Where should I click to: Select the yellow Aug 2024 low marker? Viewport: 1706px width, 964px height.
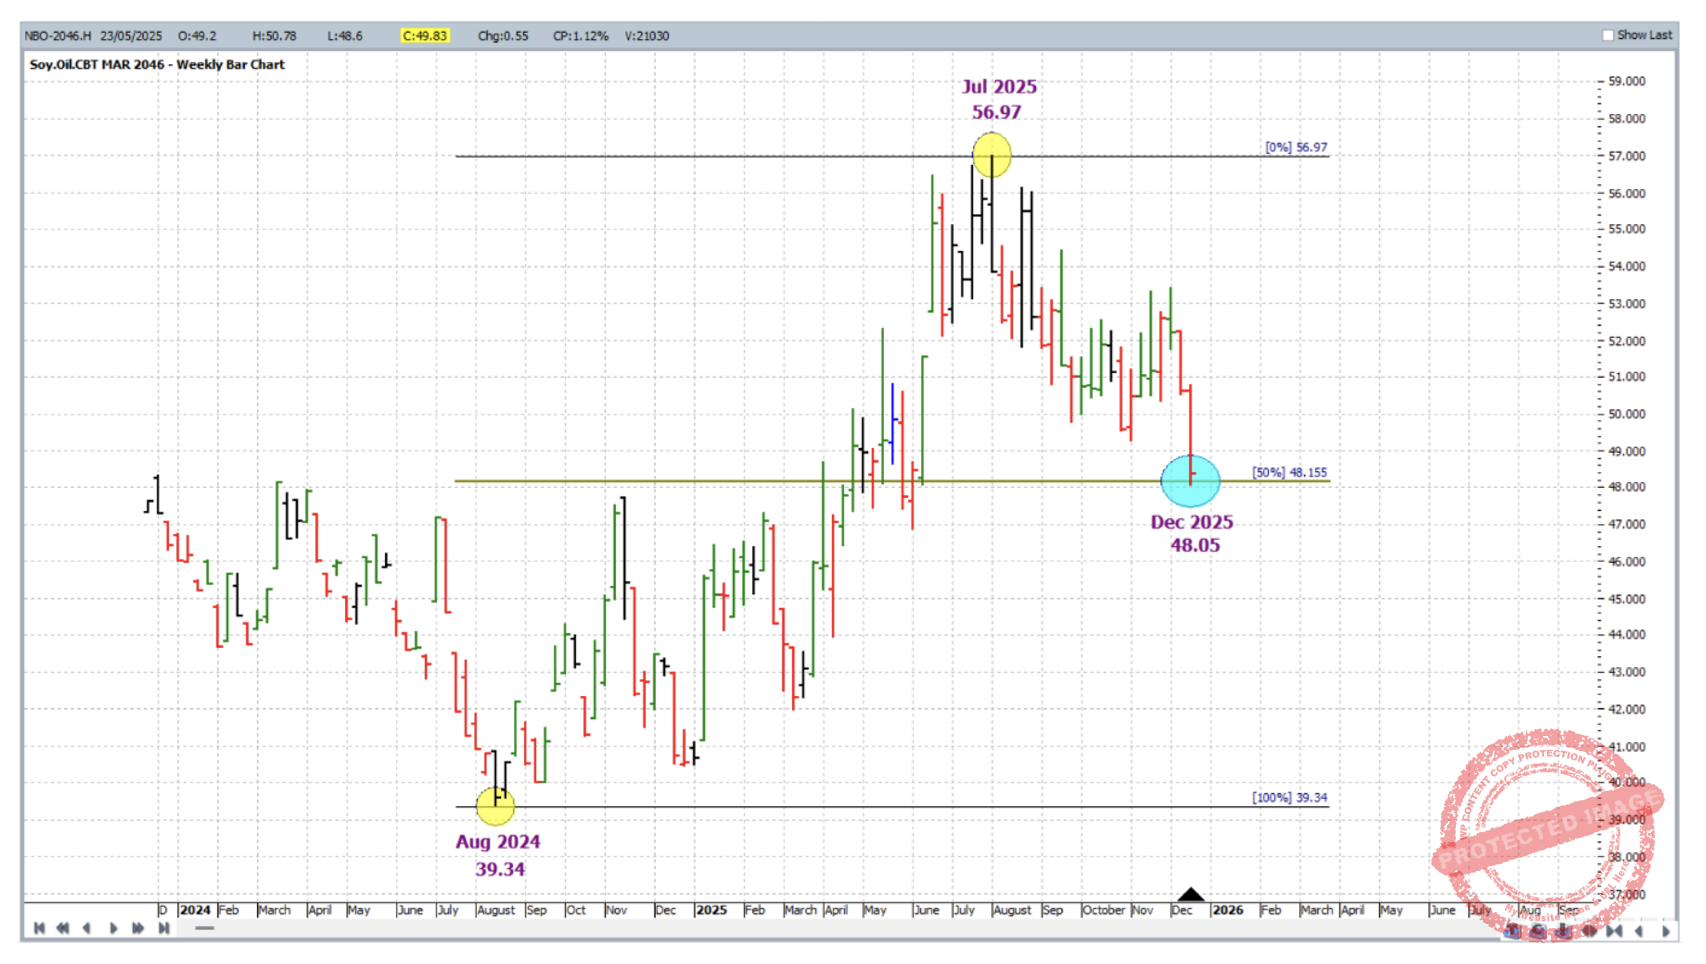tap(495, 805)
